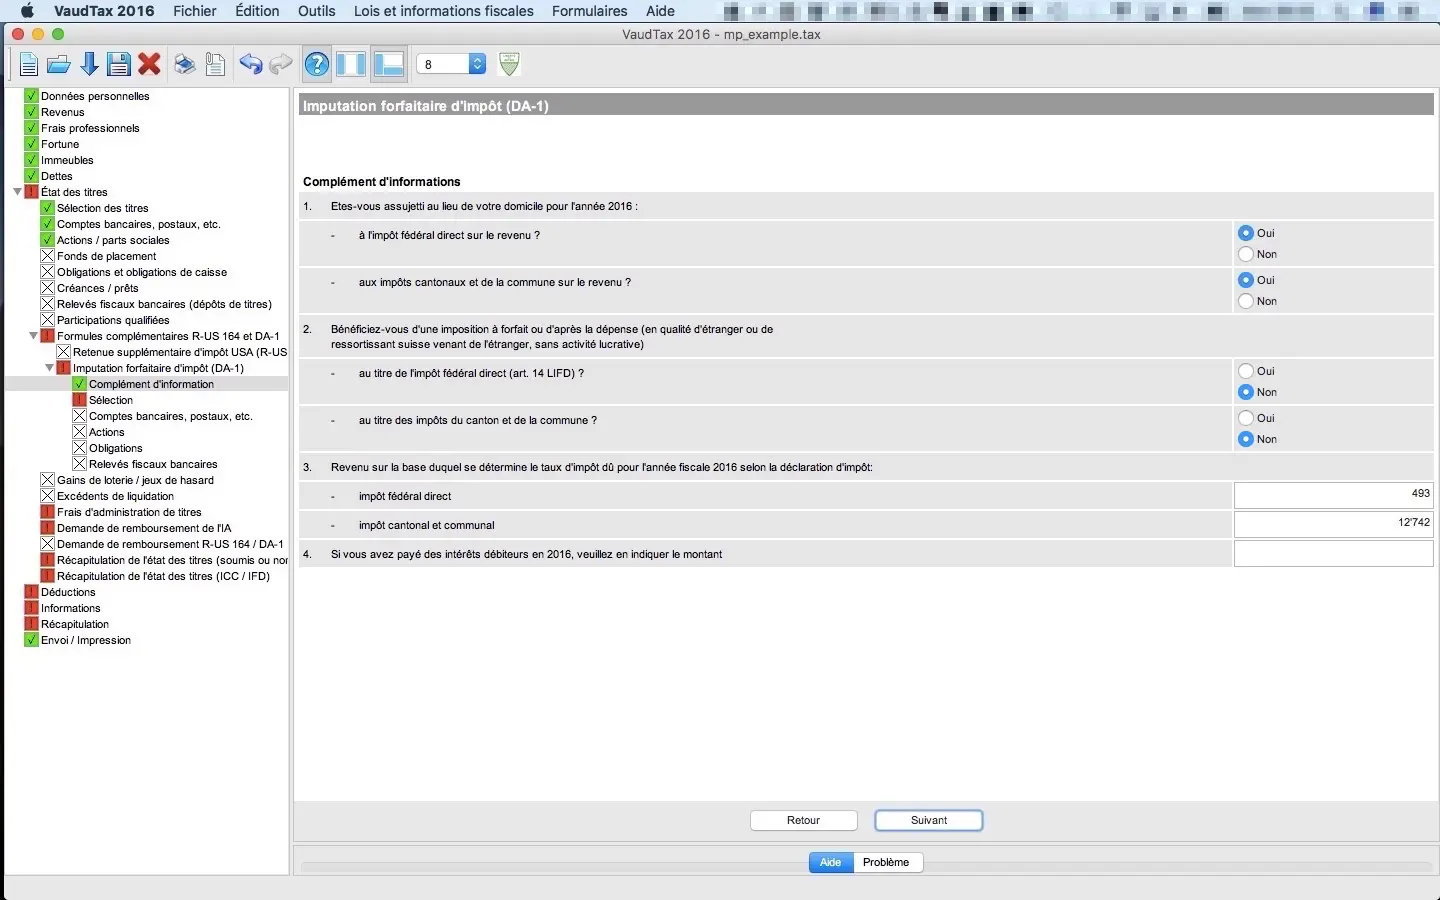Select Relevés fiscaux bancaires under DA-1
The image size is (1440, 900).
153,464
